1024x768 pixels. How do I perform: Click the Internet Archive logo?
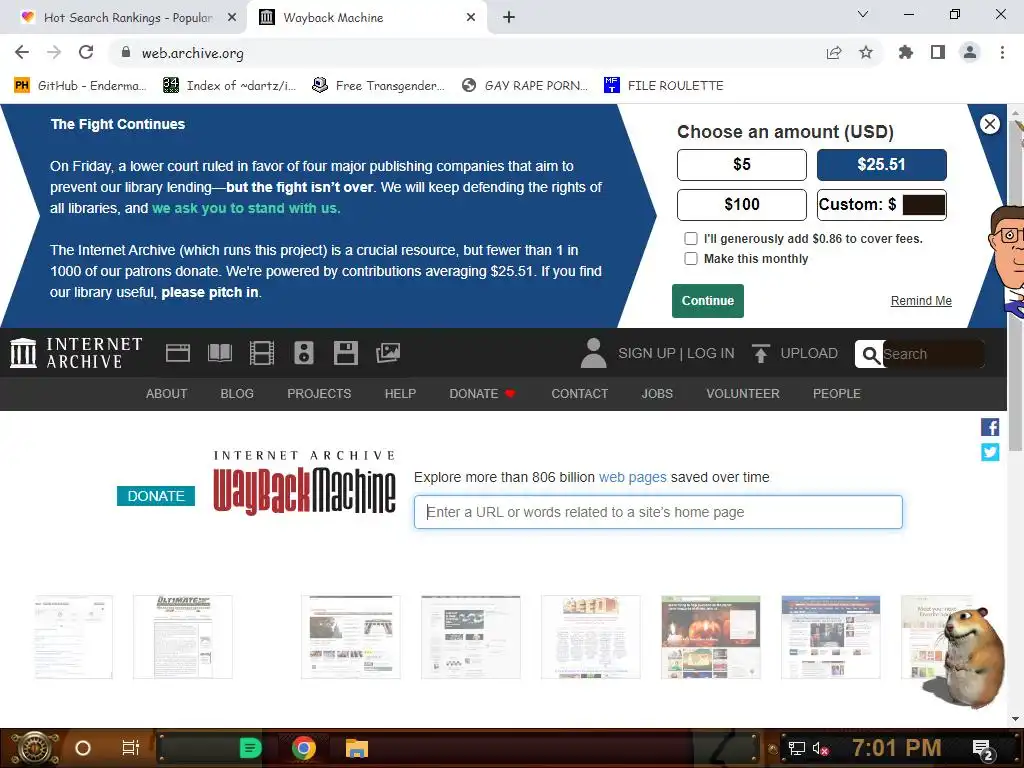click(76, 353)
